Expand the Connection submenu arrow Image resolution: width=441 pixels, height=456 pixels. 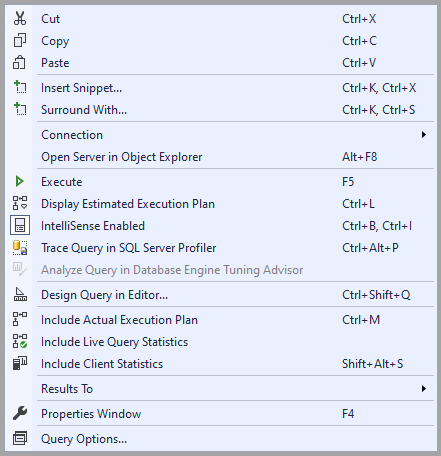pos(424,135)
